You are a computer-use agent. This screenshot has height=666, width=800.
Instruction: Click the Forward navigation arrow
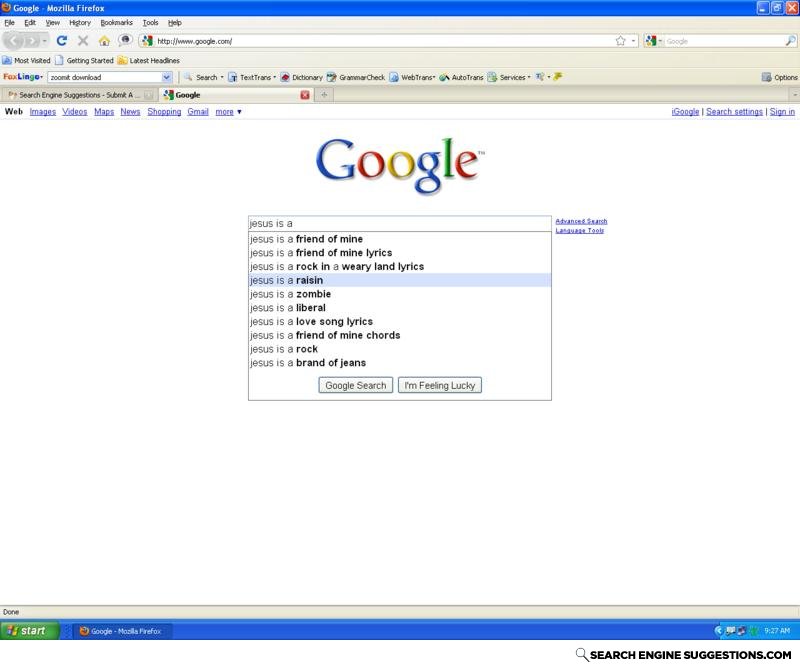(x=32, y=41)
